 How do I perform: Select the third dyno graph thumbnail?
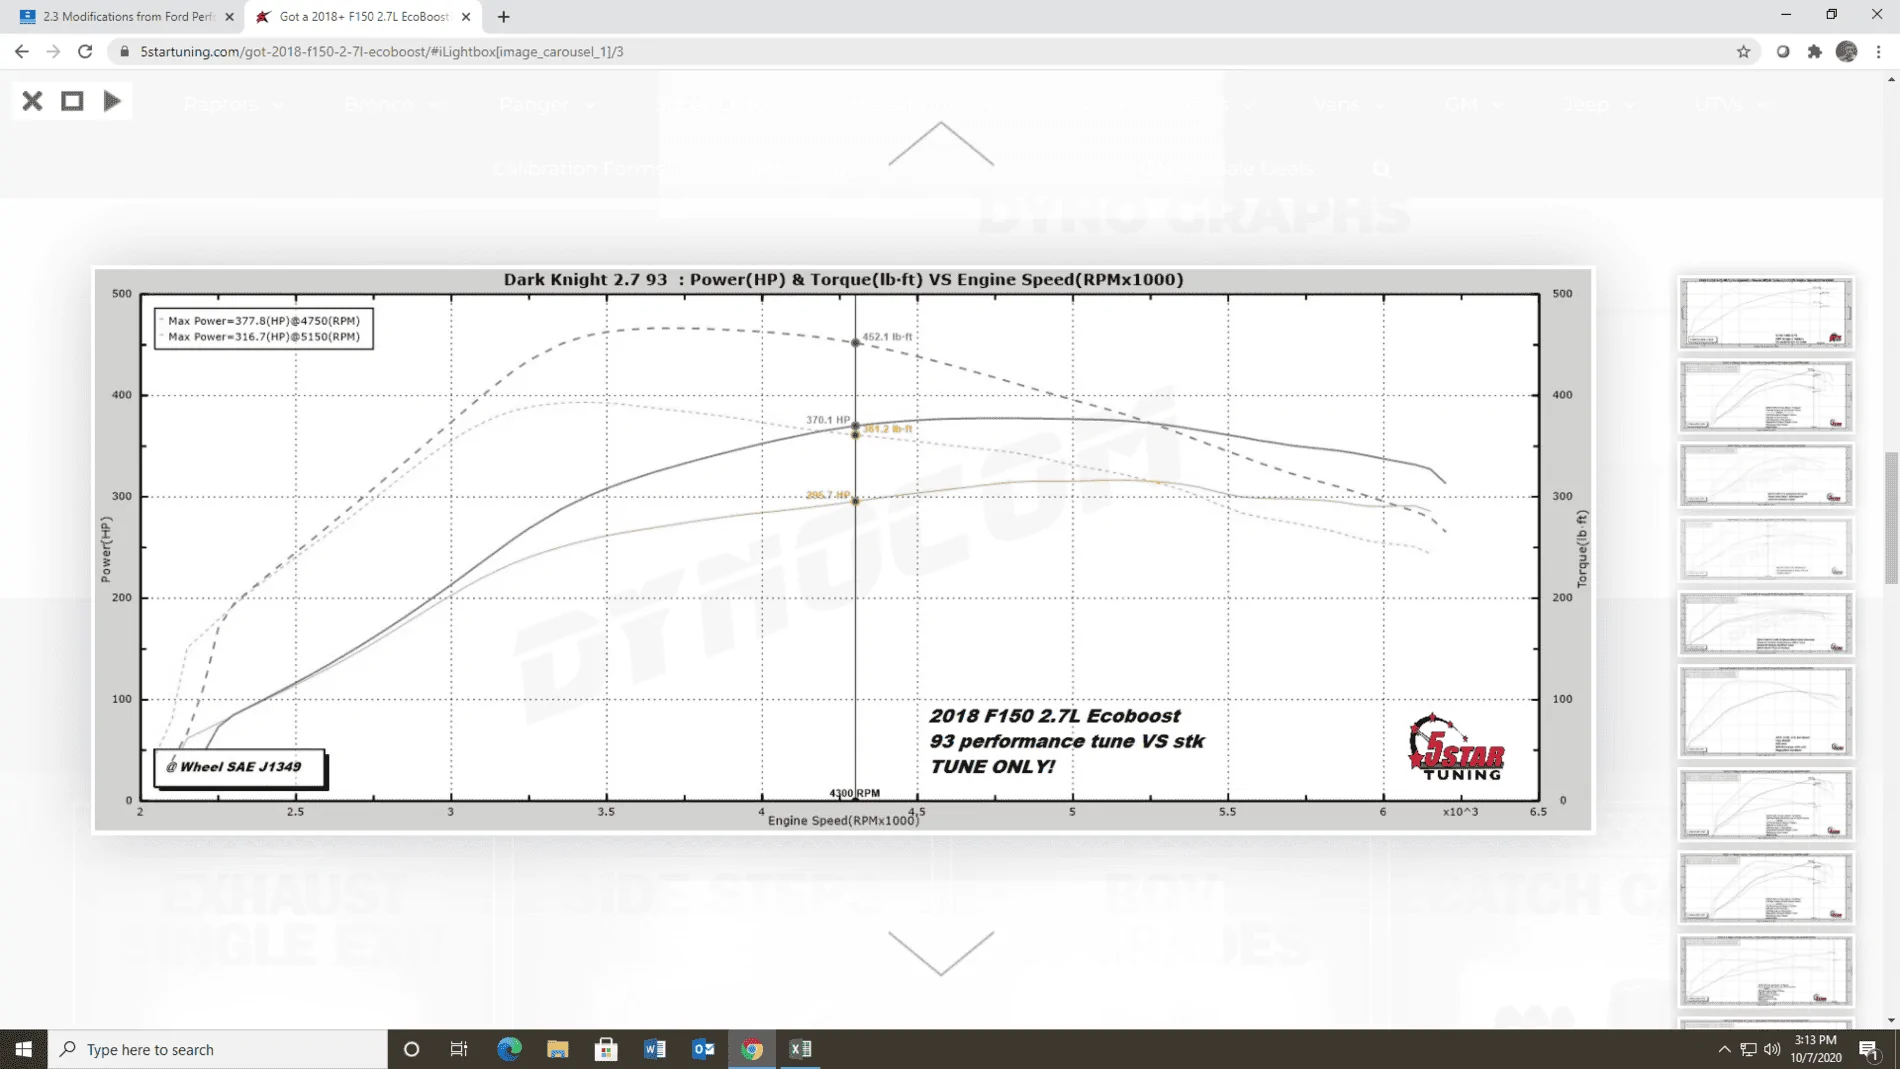(x=1765, y=475)
